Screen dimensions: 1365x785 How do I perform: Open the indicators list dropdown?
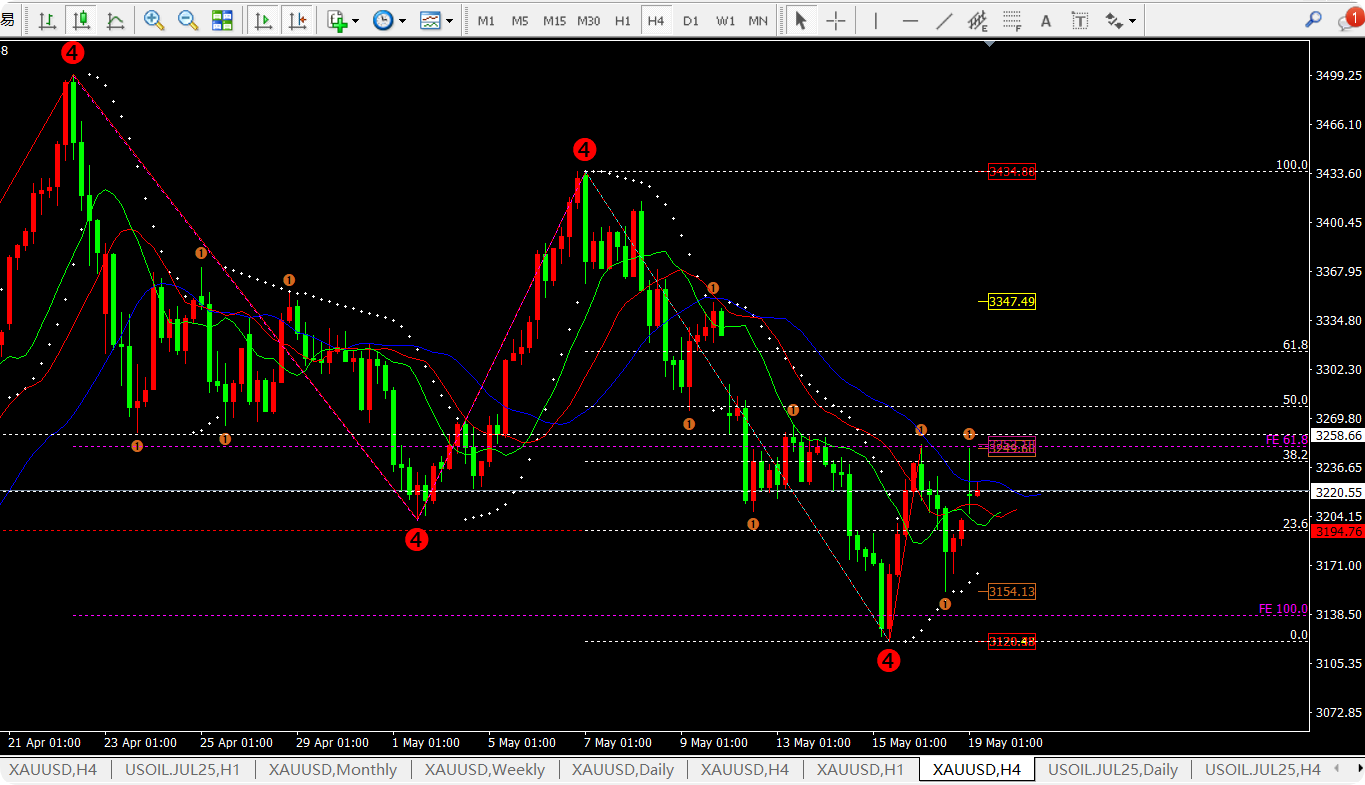click(x=341, y=20)
